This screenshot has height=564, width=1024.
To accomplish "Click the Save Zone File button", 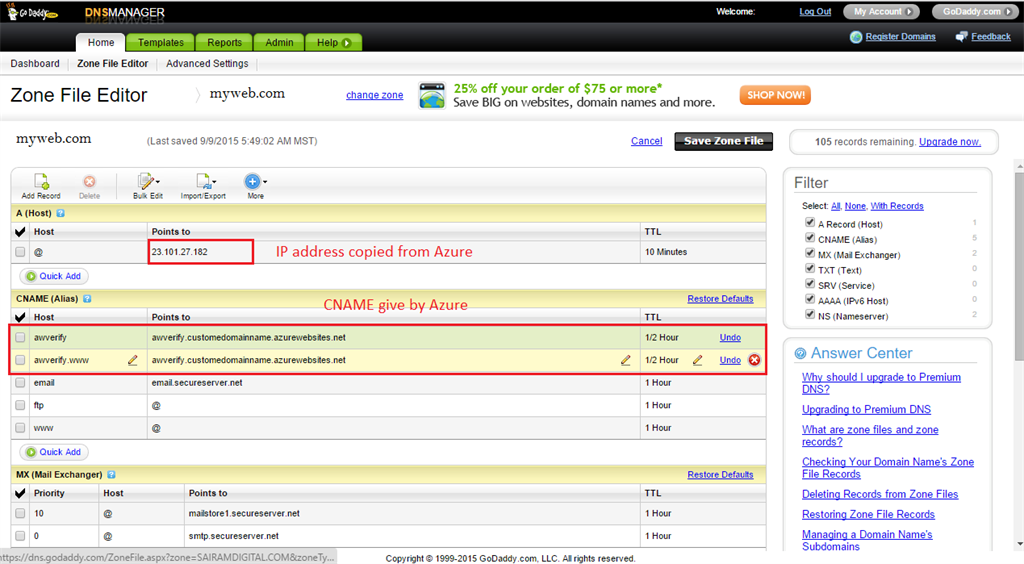I will click(x=724, y=141).
